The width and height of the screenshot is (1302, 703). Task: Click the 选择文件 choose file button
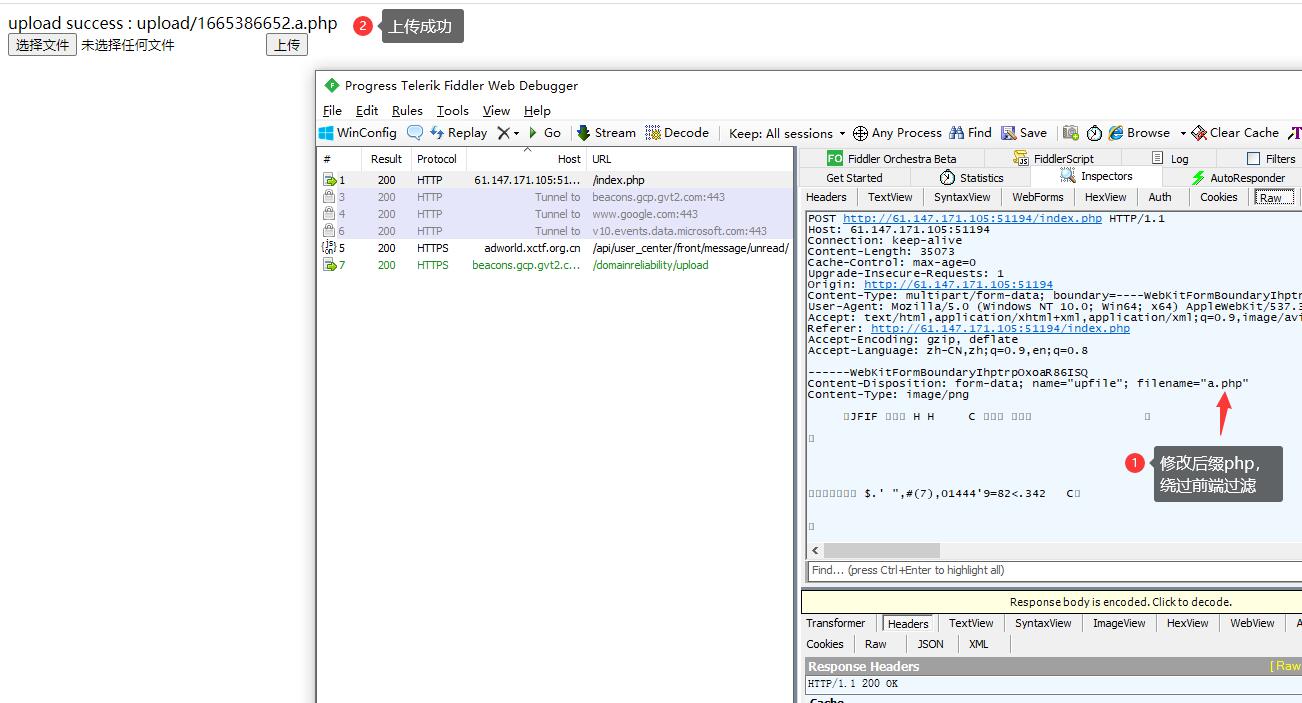(x=42, y=45)
